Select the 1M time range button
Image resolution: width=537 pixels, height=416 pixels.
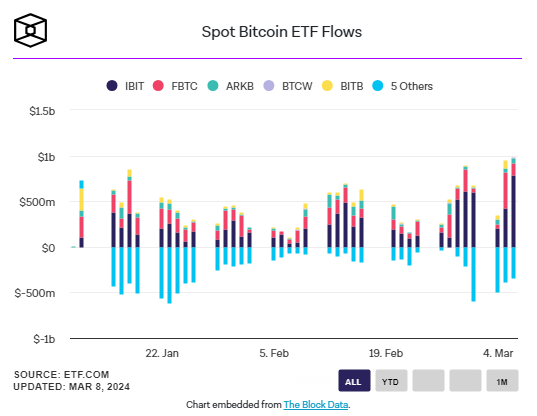[502, 380]
